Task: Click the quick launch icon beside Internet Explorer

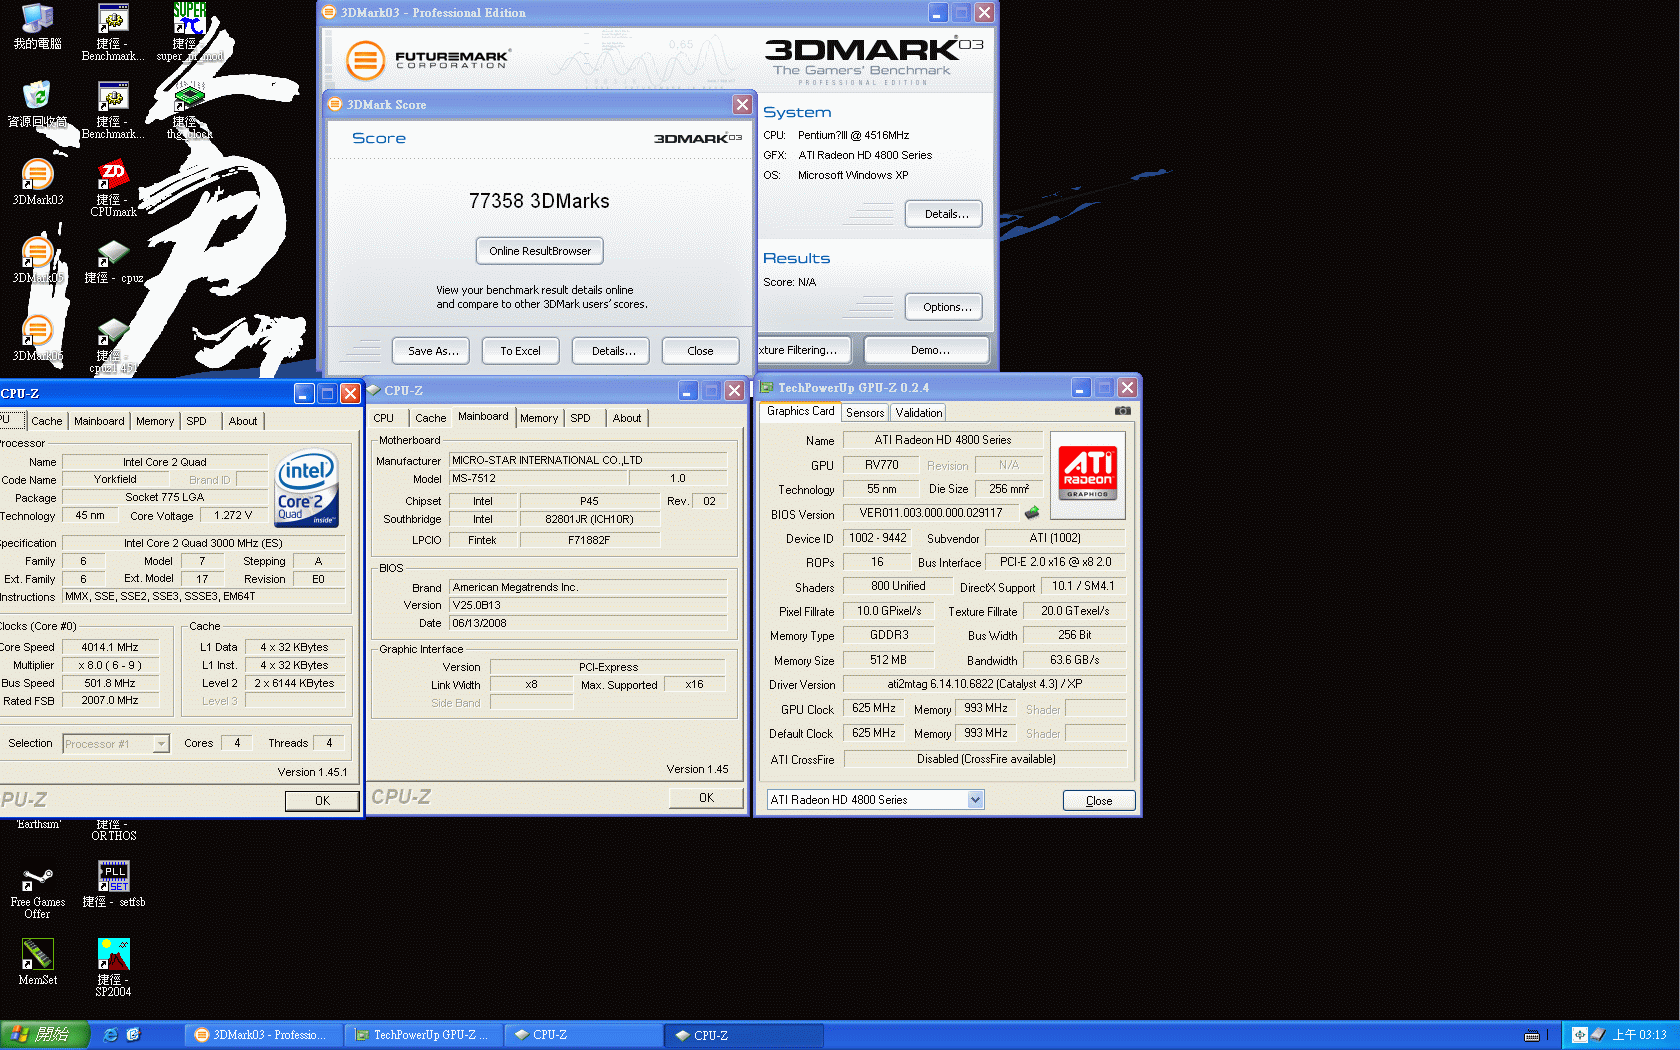Action: (x=133, y=1035)
